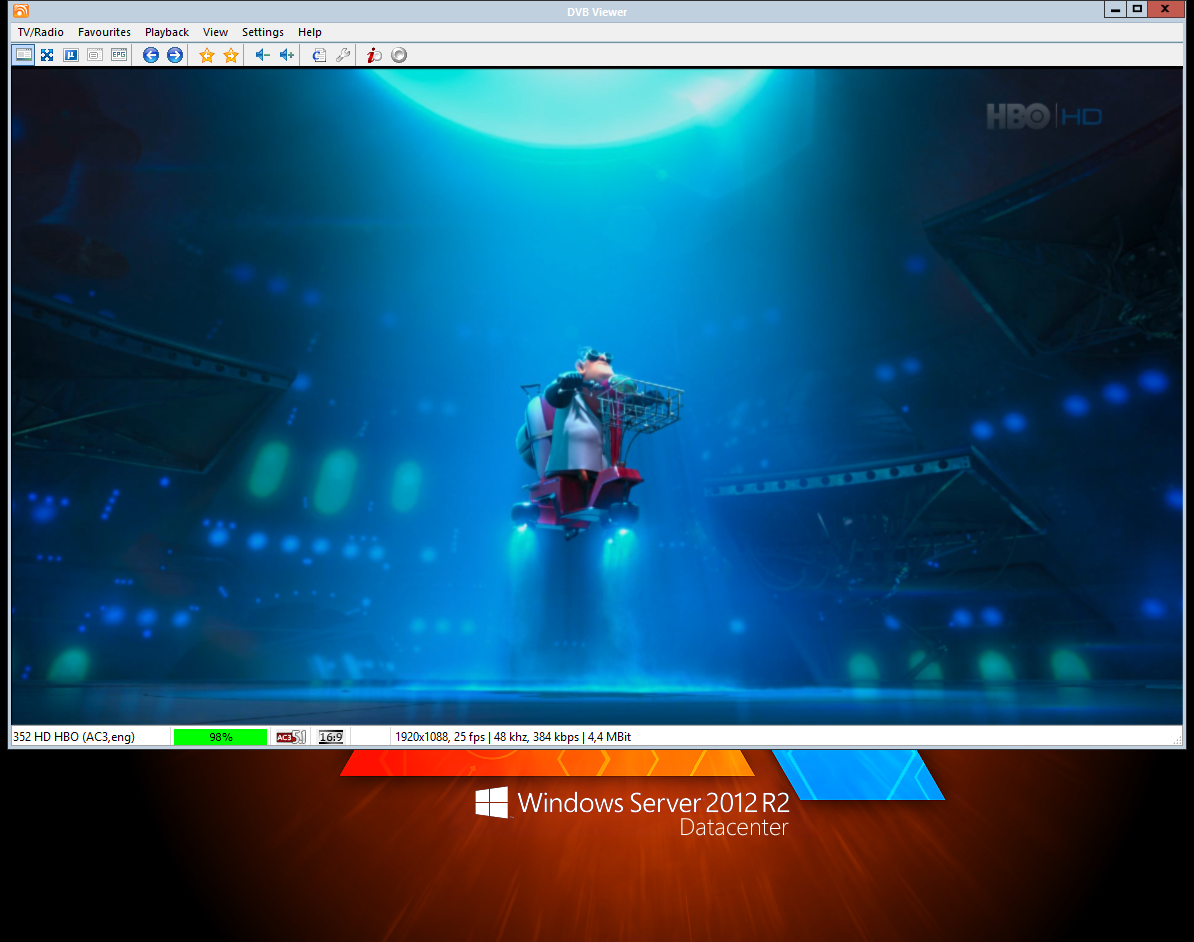
Task: Show channel info icon
Action: point(374,55)
